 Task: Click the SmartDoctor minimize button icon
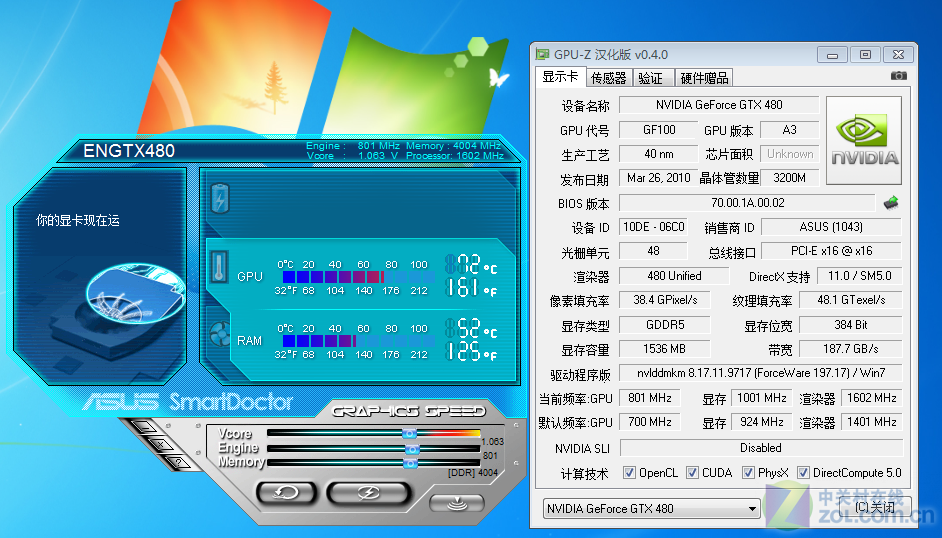[143, 427]
